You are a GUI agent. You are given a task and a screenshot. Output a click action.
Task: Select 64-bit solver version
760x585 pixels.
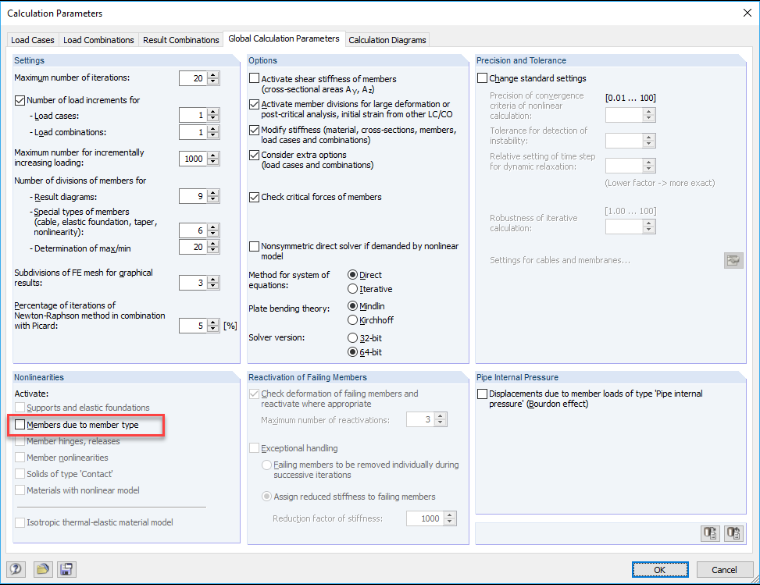click(353, 352)
